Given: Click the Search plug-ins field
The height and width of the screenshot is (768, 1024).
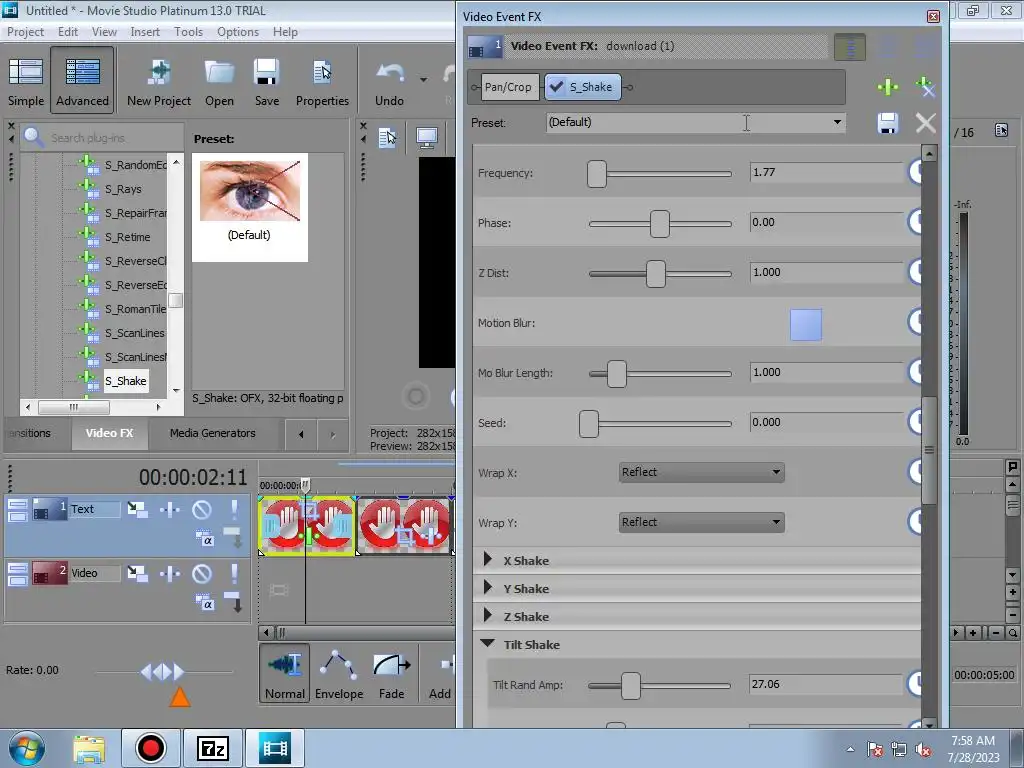Looking at the screenshot, I should pos(103,138).
